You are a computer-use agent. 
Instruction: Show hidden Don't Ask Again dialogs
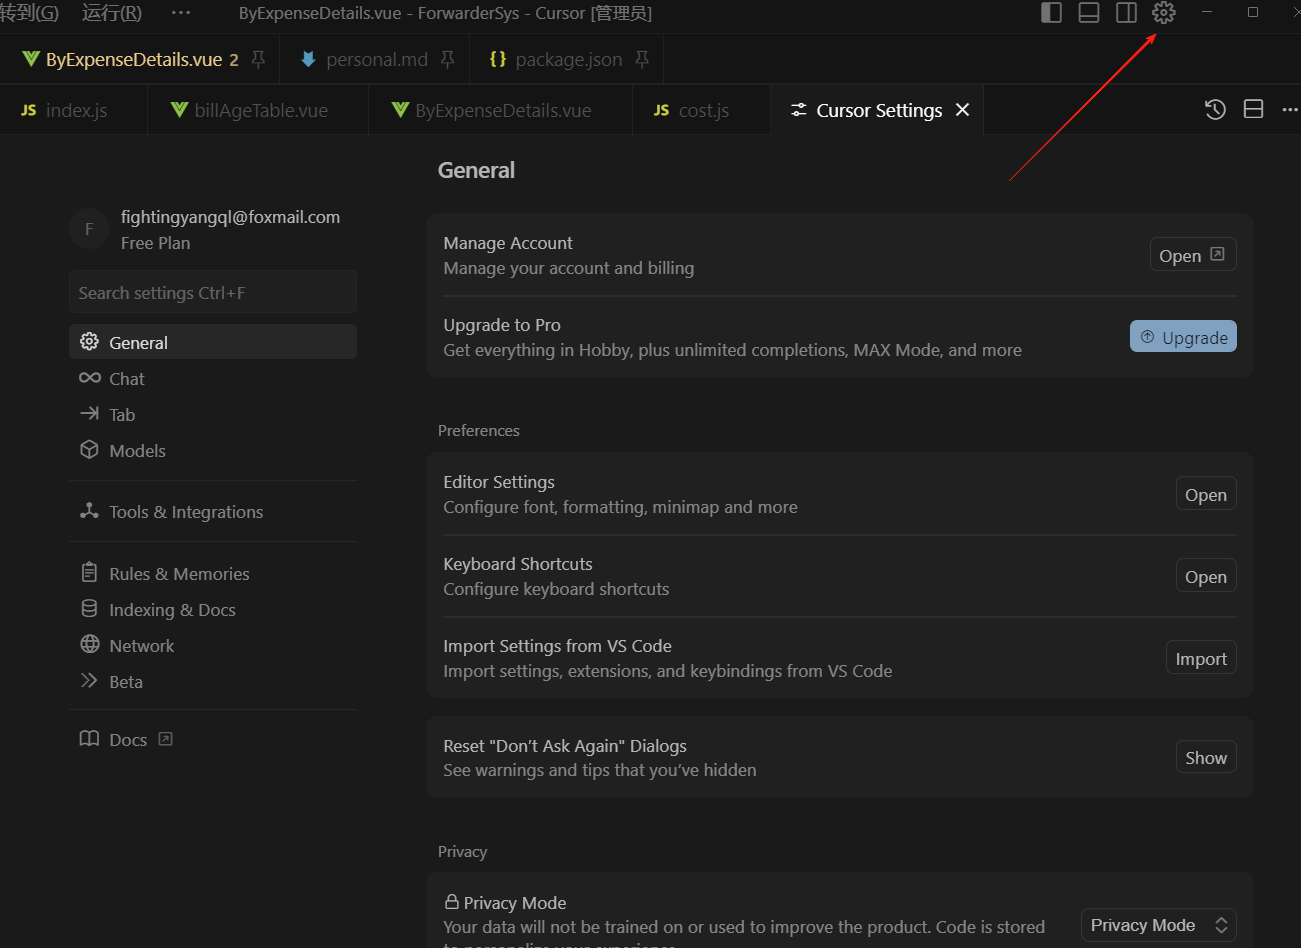tap(1206, 757)
